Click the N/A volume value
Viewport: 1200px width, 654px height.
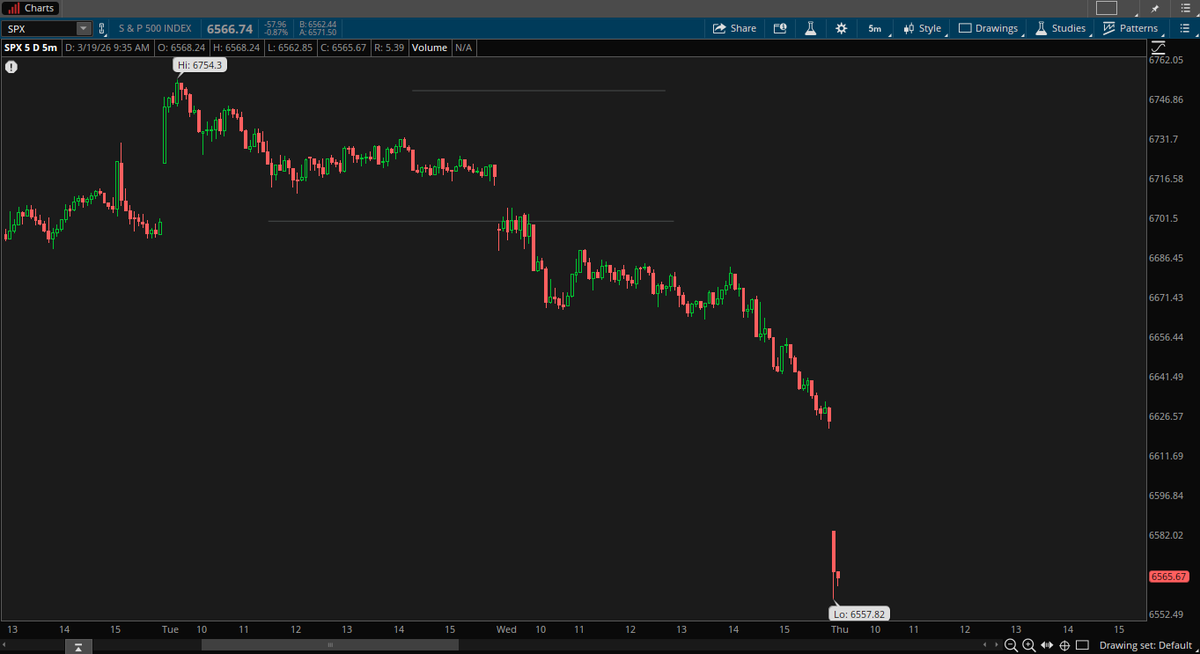tap(463, 47)
